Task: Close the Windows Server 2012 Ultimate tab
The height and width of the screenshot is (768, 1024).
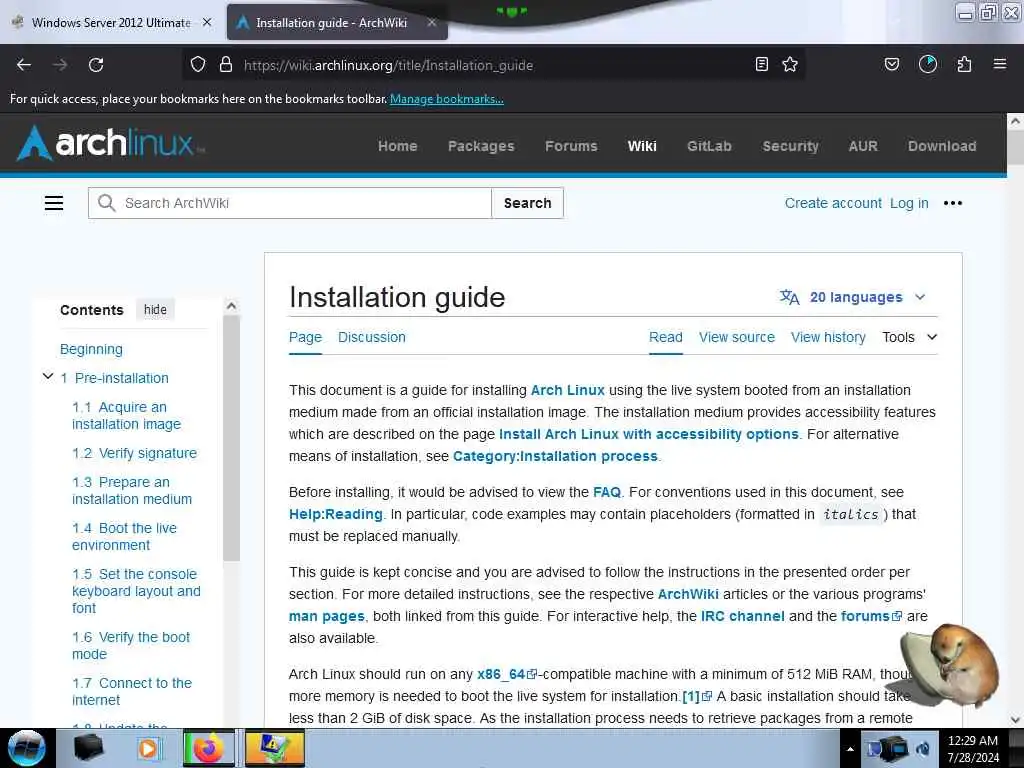Action: [x=207, y=22]
